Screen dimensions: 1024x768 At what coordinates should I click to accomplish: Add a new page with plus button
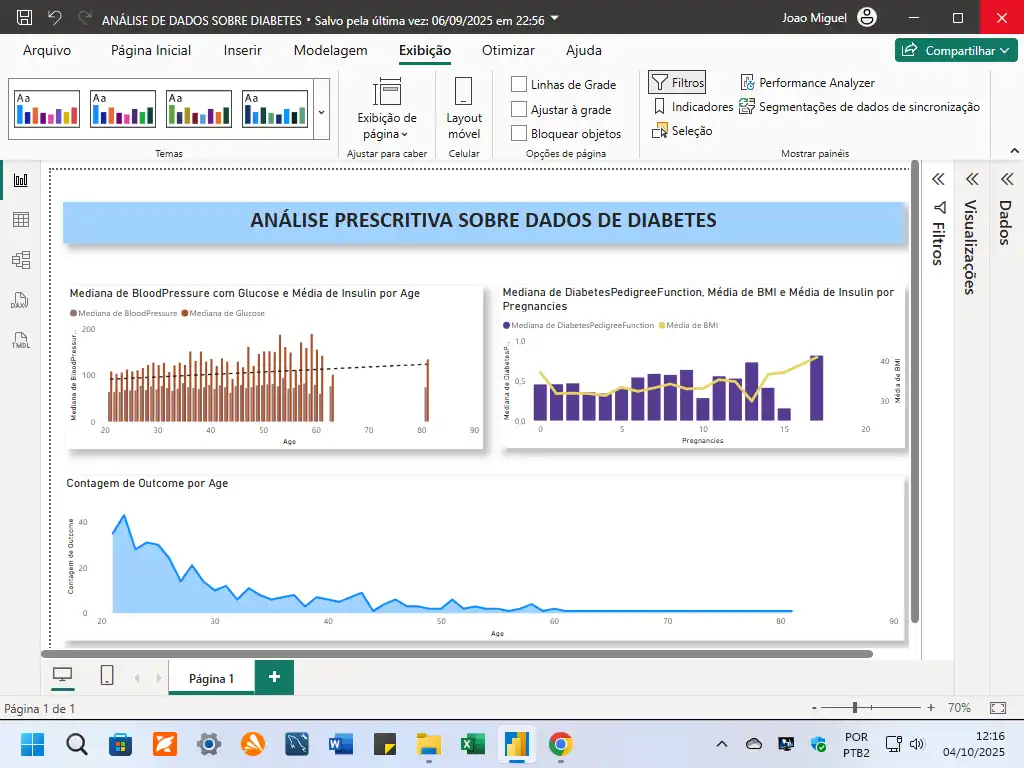tap(274, 677)
